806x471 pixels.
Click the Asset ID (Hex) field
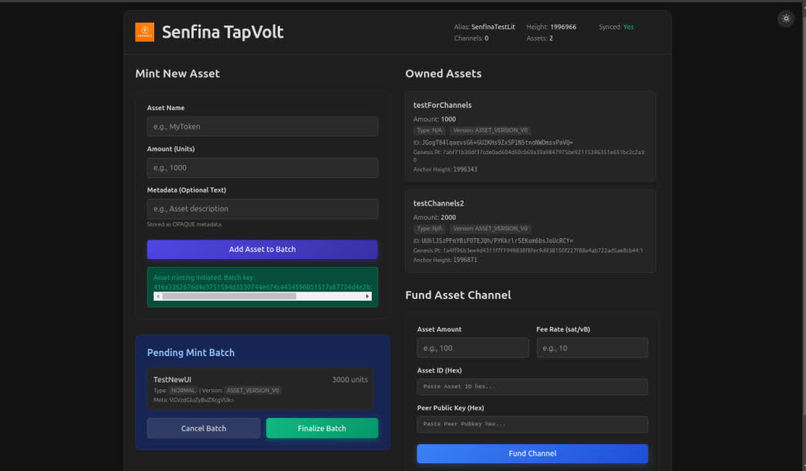tap(532, 387)
